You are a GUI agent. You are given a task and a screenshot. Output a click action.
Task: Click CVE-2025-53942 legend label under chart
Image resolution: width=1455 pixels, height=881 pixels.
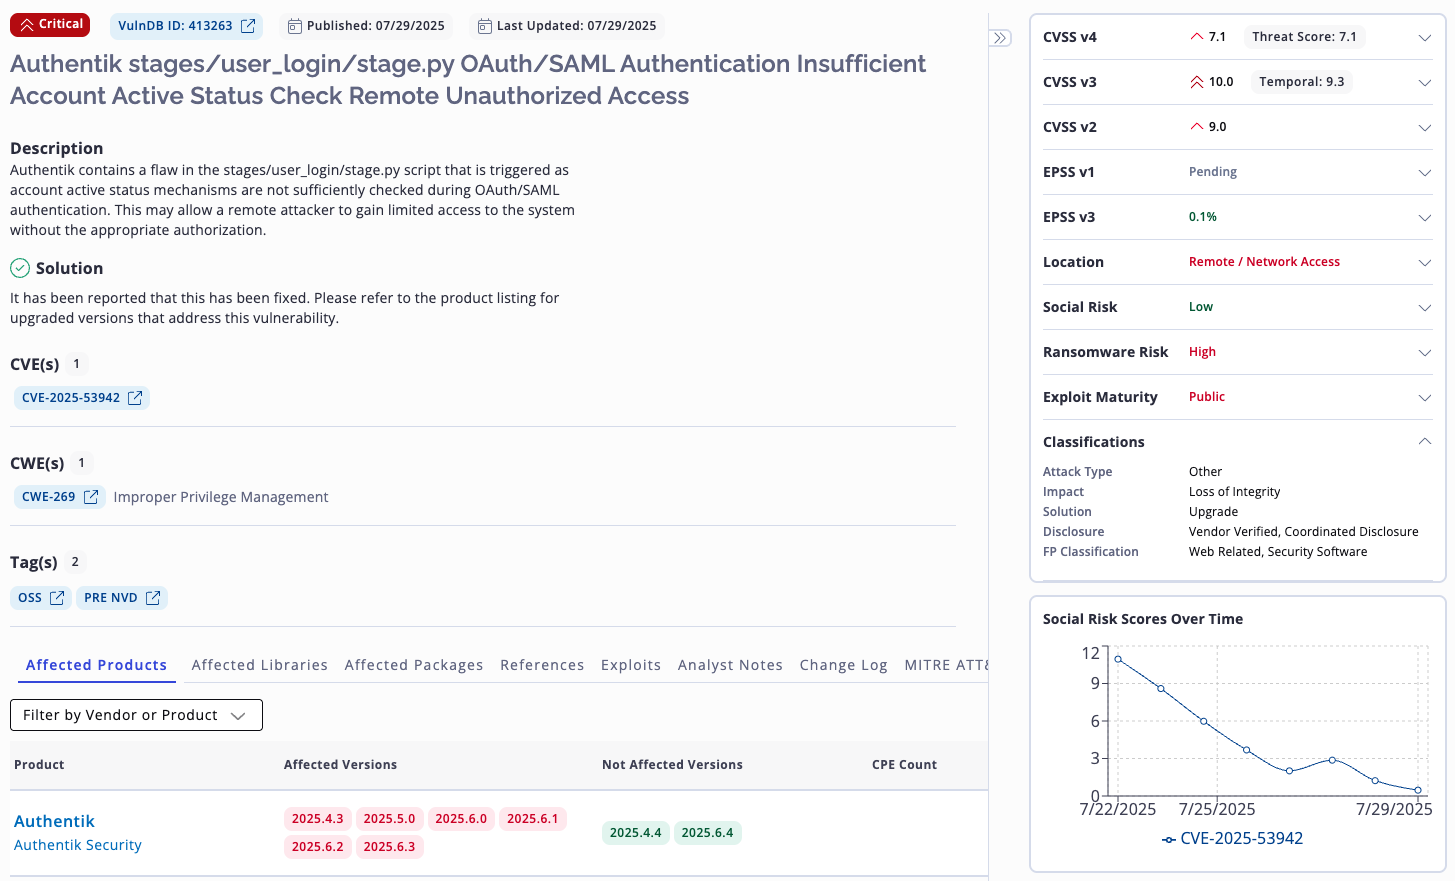(1242, 839)
